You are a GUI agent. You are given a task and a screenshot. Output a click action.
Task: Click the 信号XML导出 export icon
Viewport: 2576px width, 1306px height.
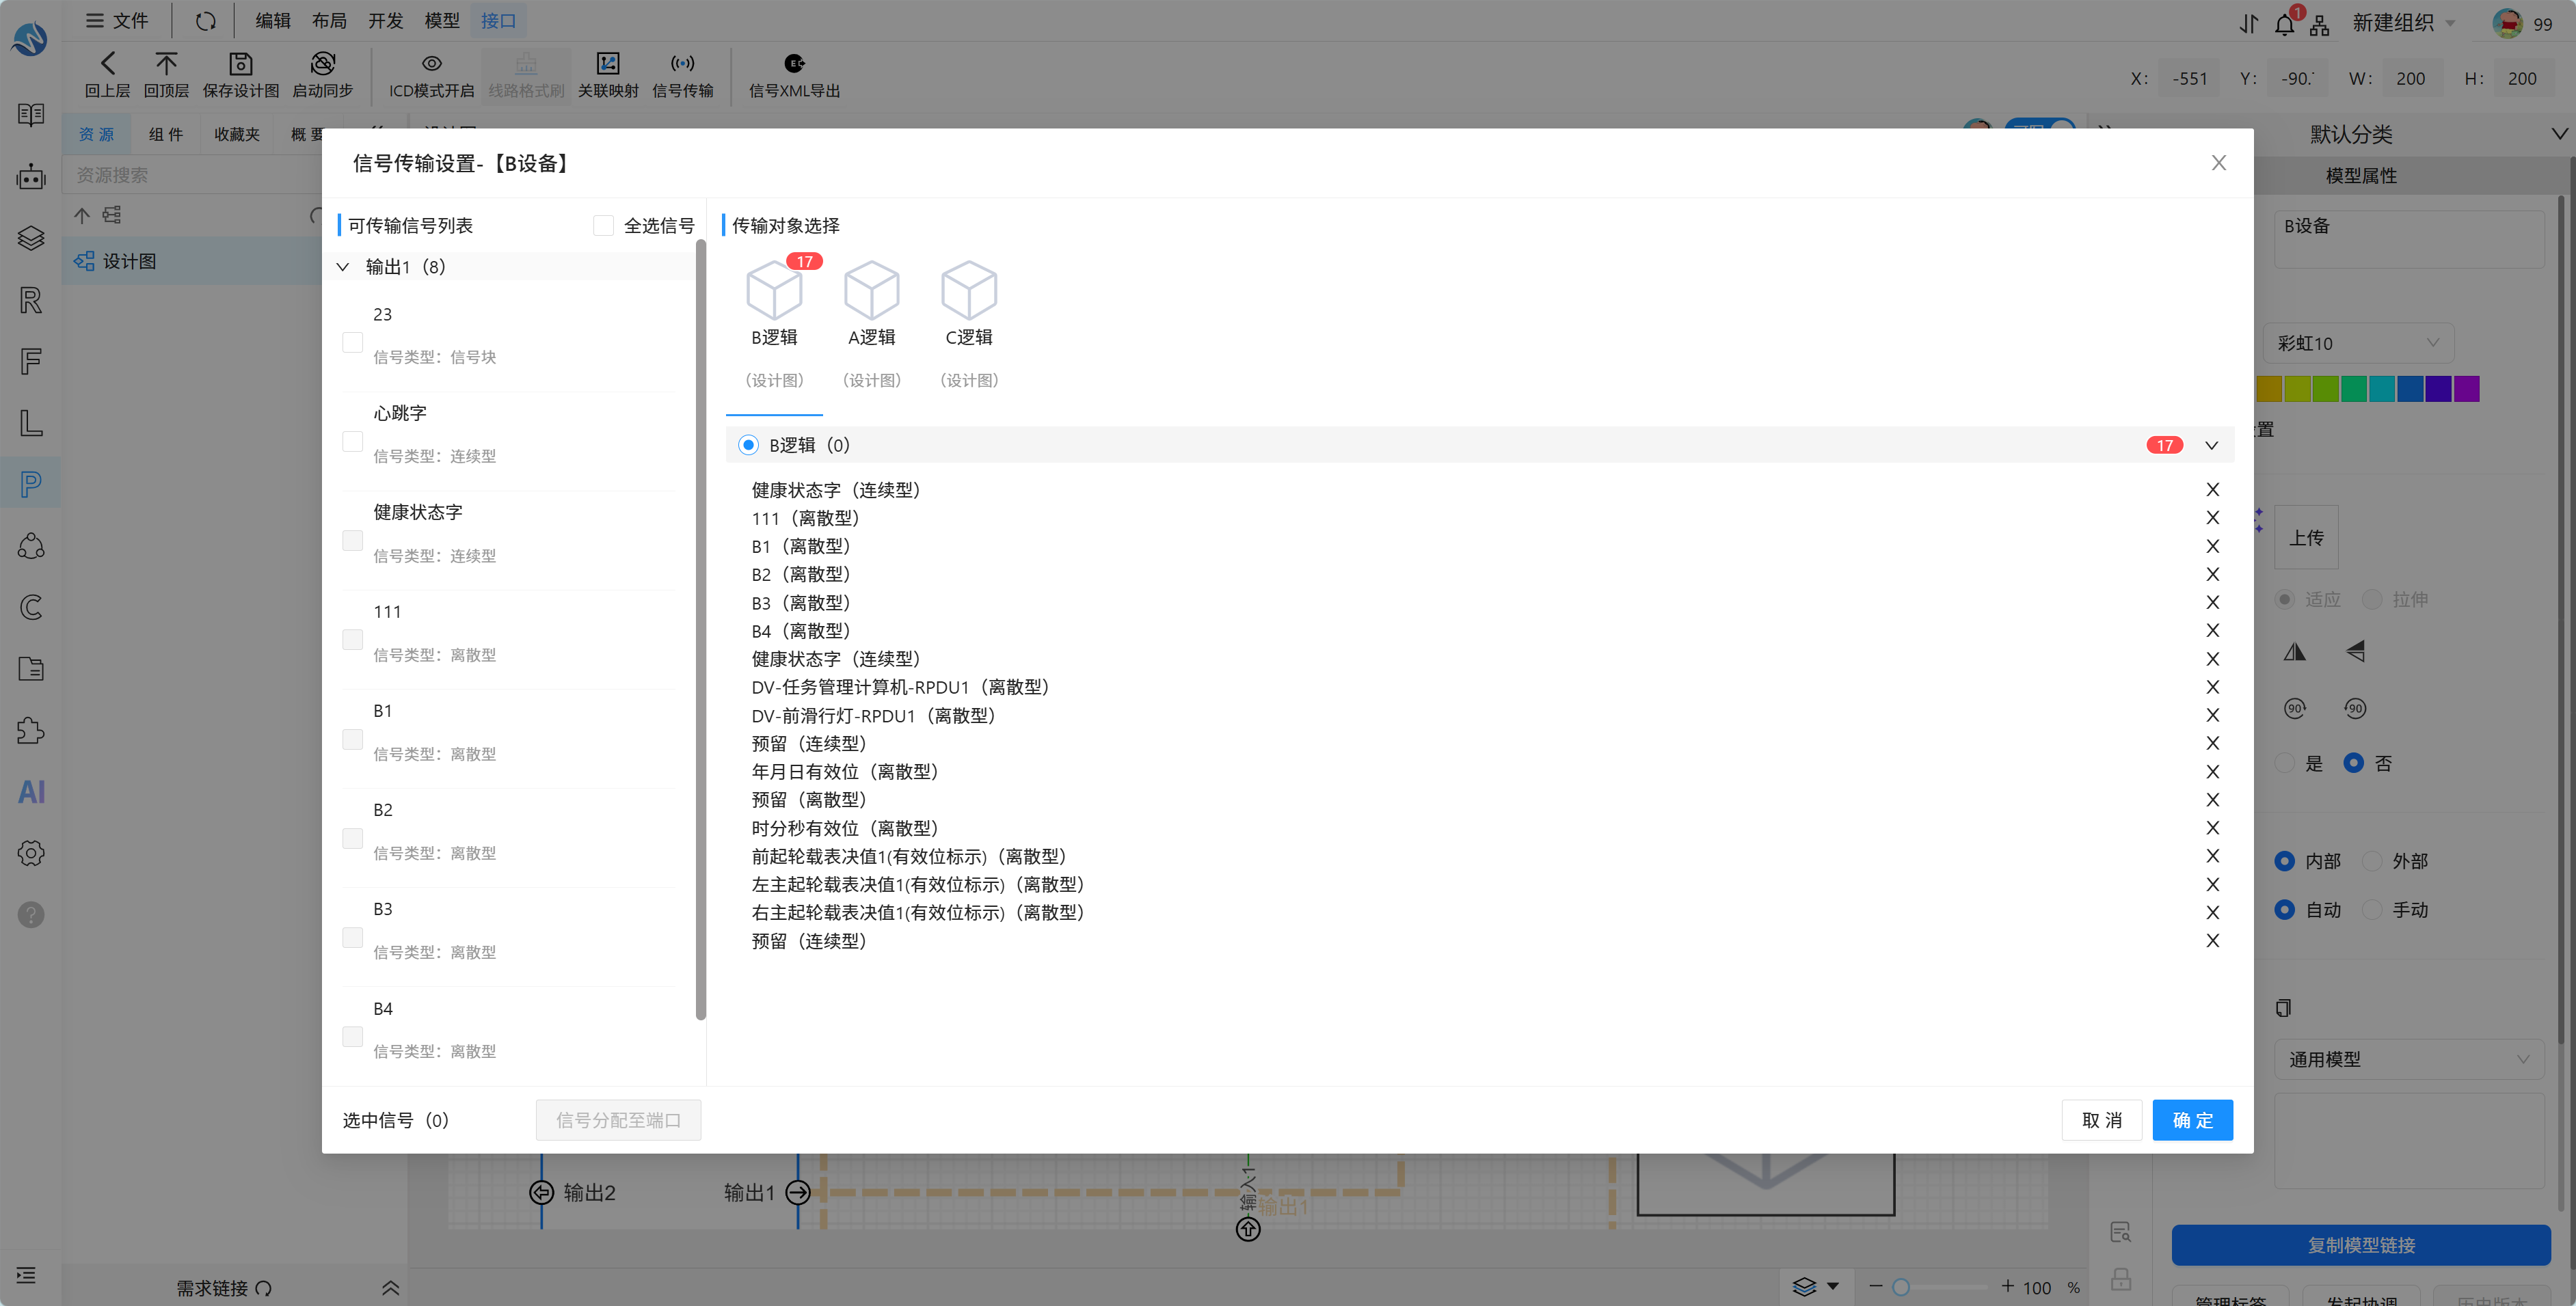coord(794,64)
